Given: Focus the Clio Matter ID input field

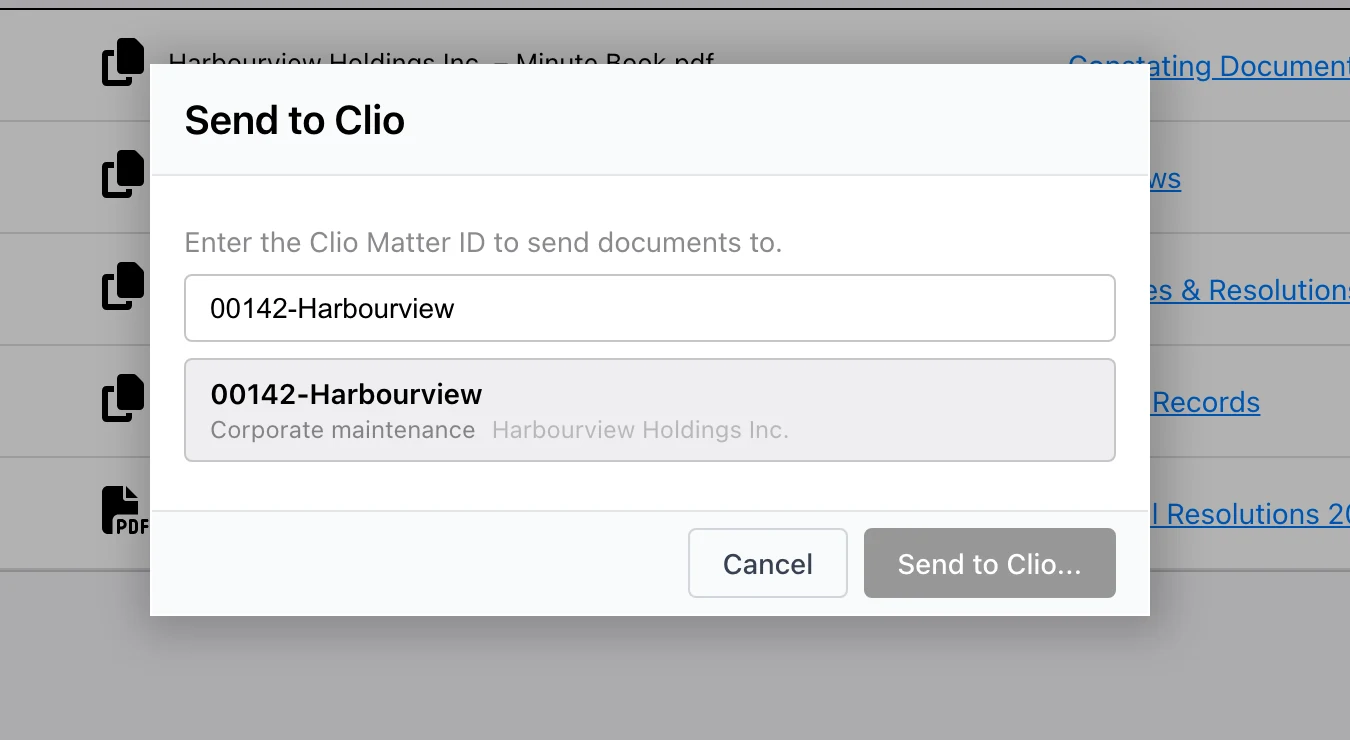Looking at the screenshot, I should 650,308.
